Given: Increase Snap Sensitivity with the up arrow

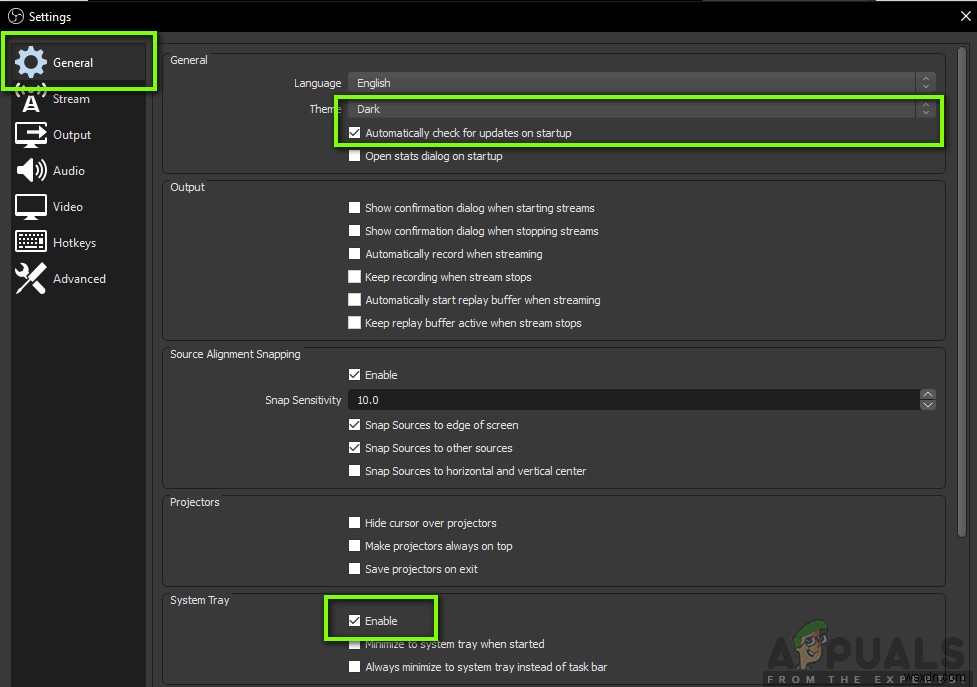Looking at the screenshot, I should point(927,394).
